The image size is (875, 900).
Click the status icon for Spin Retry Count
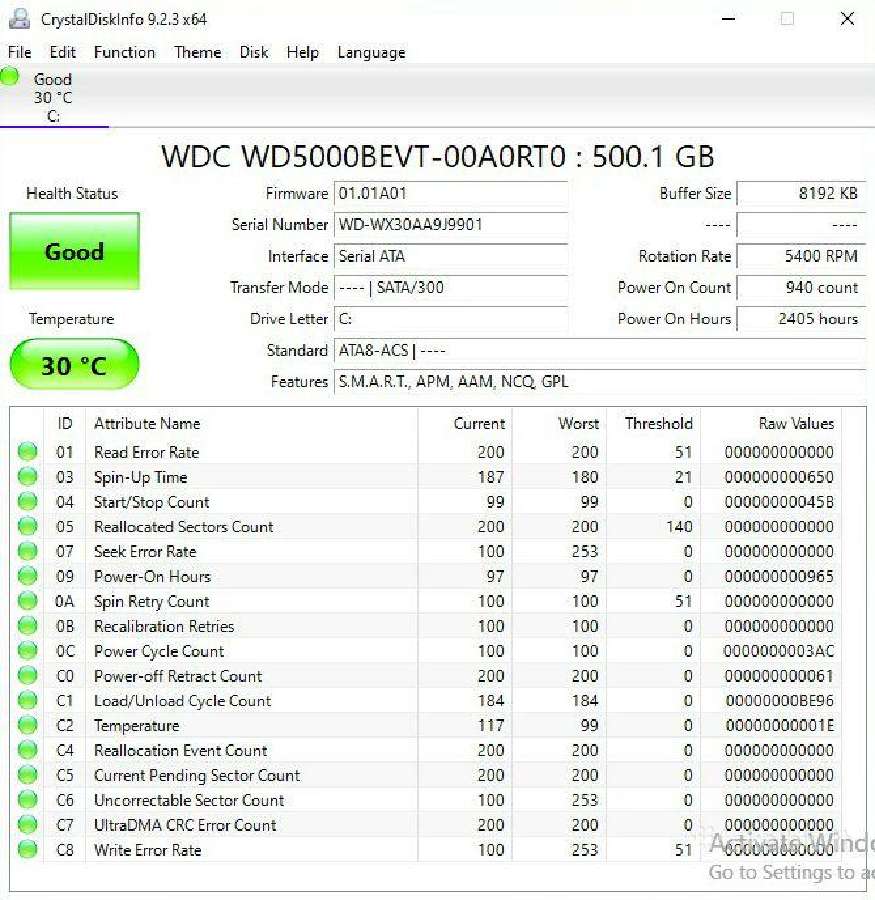coord(28,601)
